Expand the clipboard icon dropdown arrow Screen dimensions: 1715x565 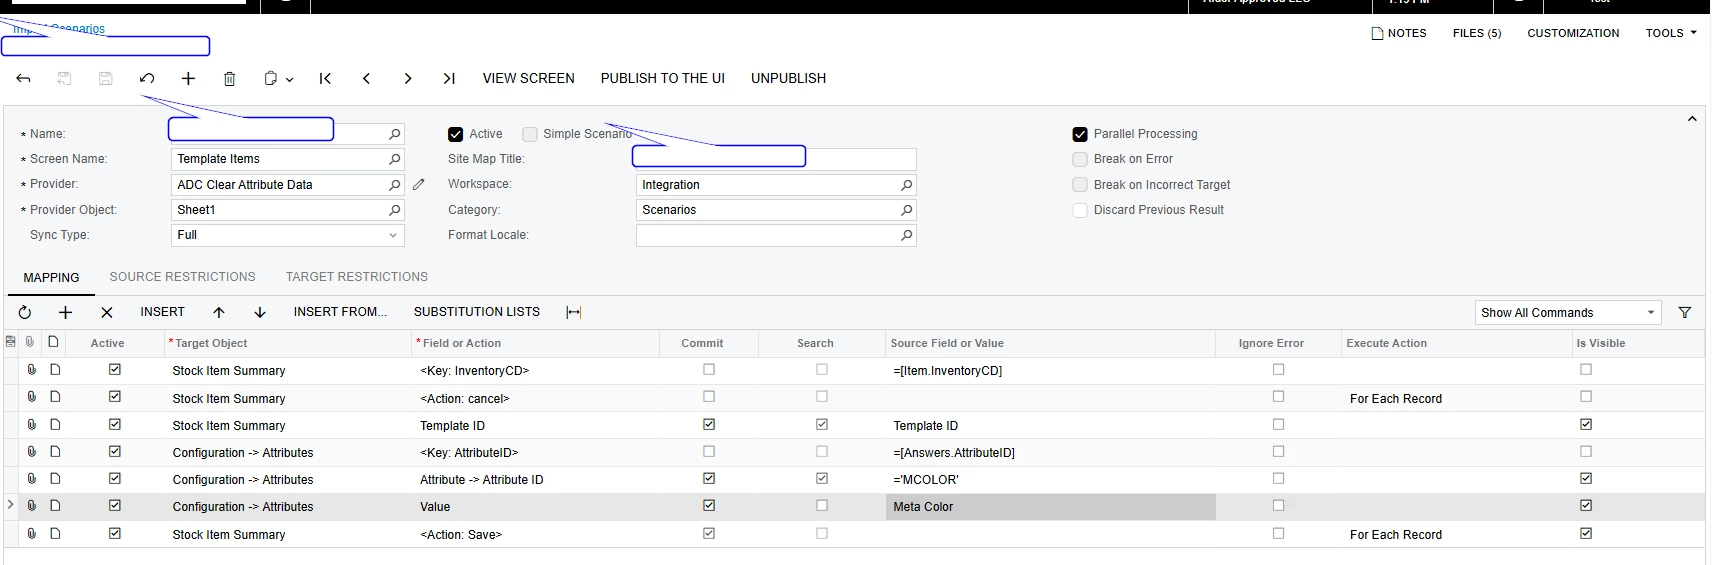coord(289,79)
